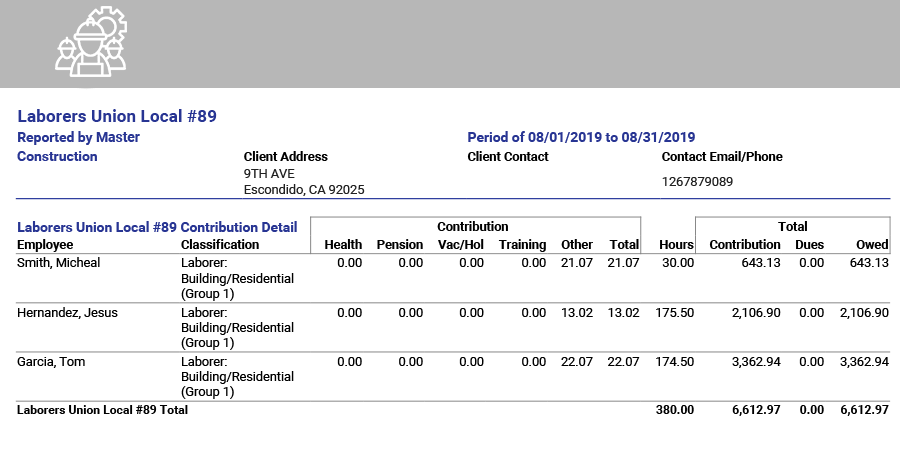Click the reporting period date range

pyautogui.click(x=581, y=137)
